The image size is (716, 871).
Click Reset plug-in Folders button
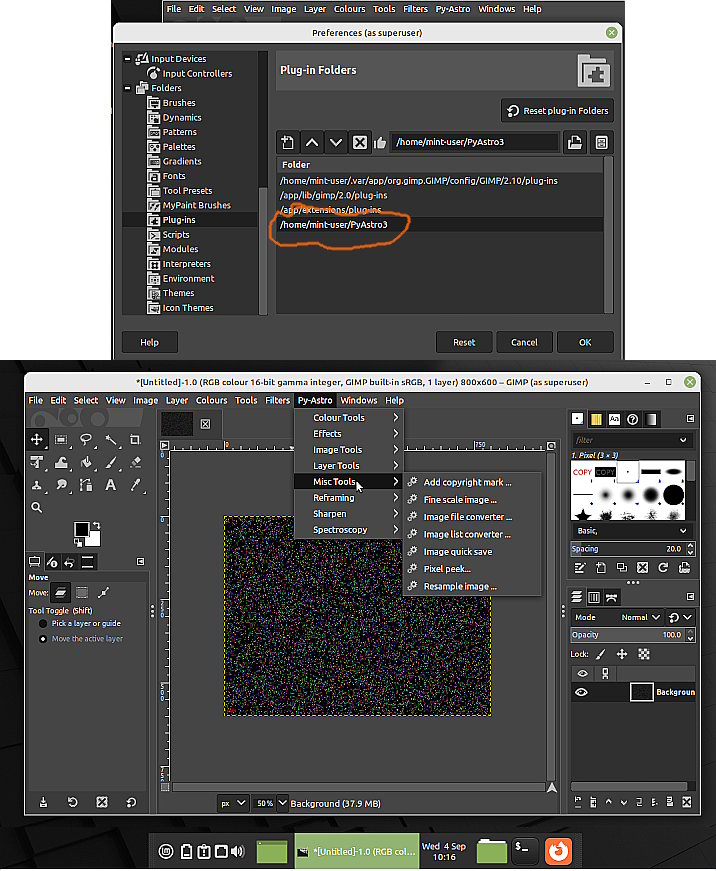558,111
